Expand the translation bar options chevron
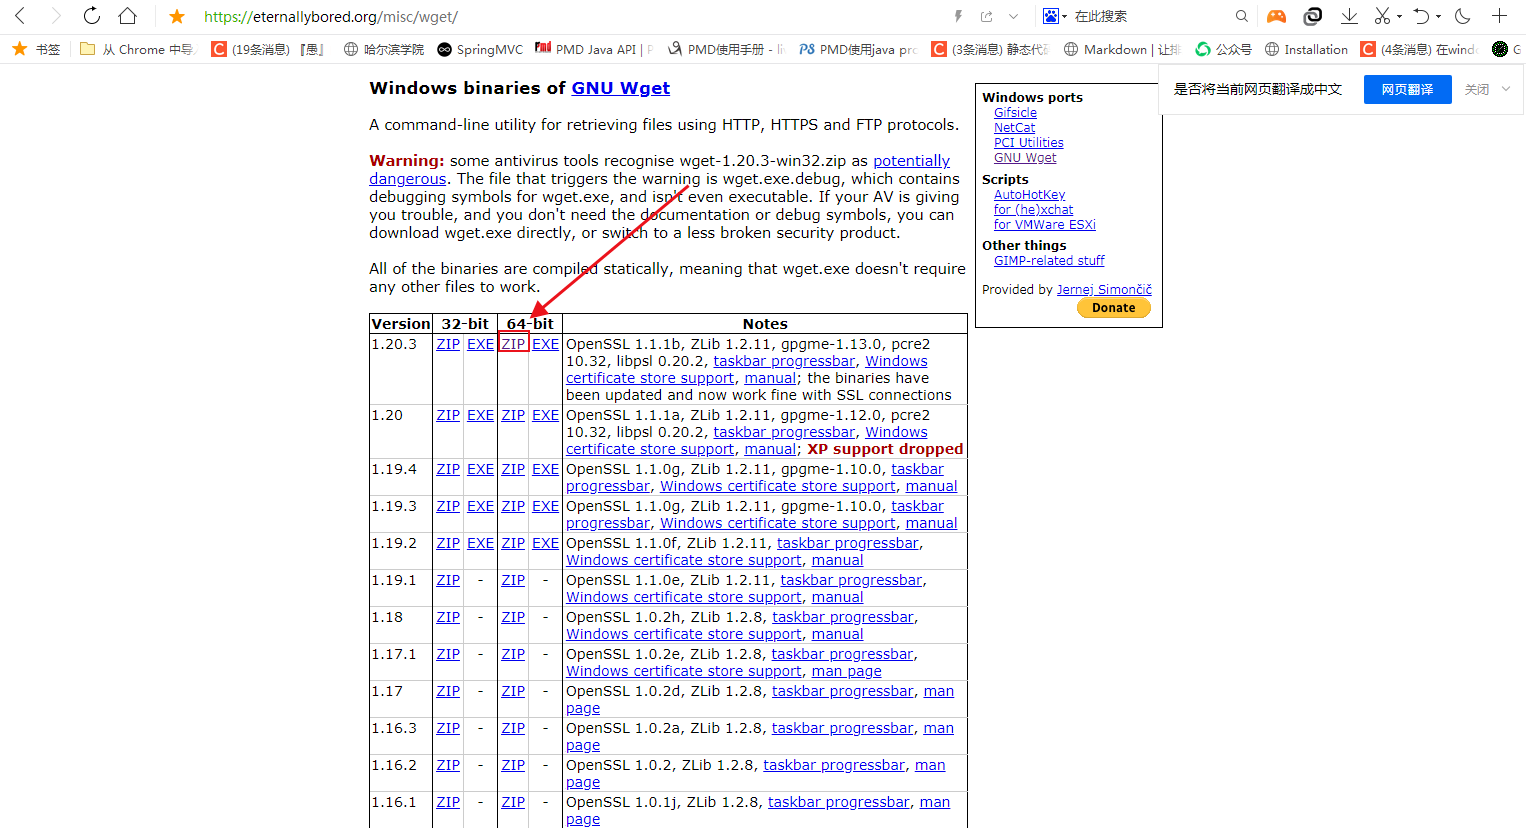 tap(1506, 89)
